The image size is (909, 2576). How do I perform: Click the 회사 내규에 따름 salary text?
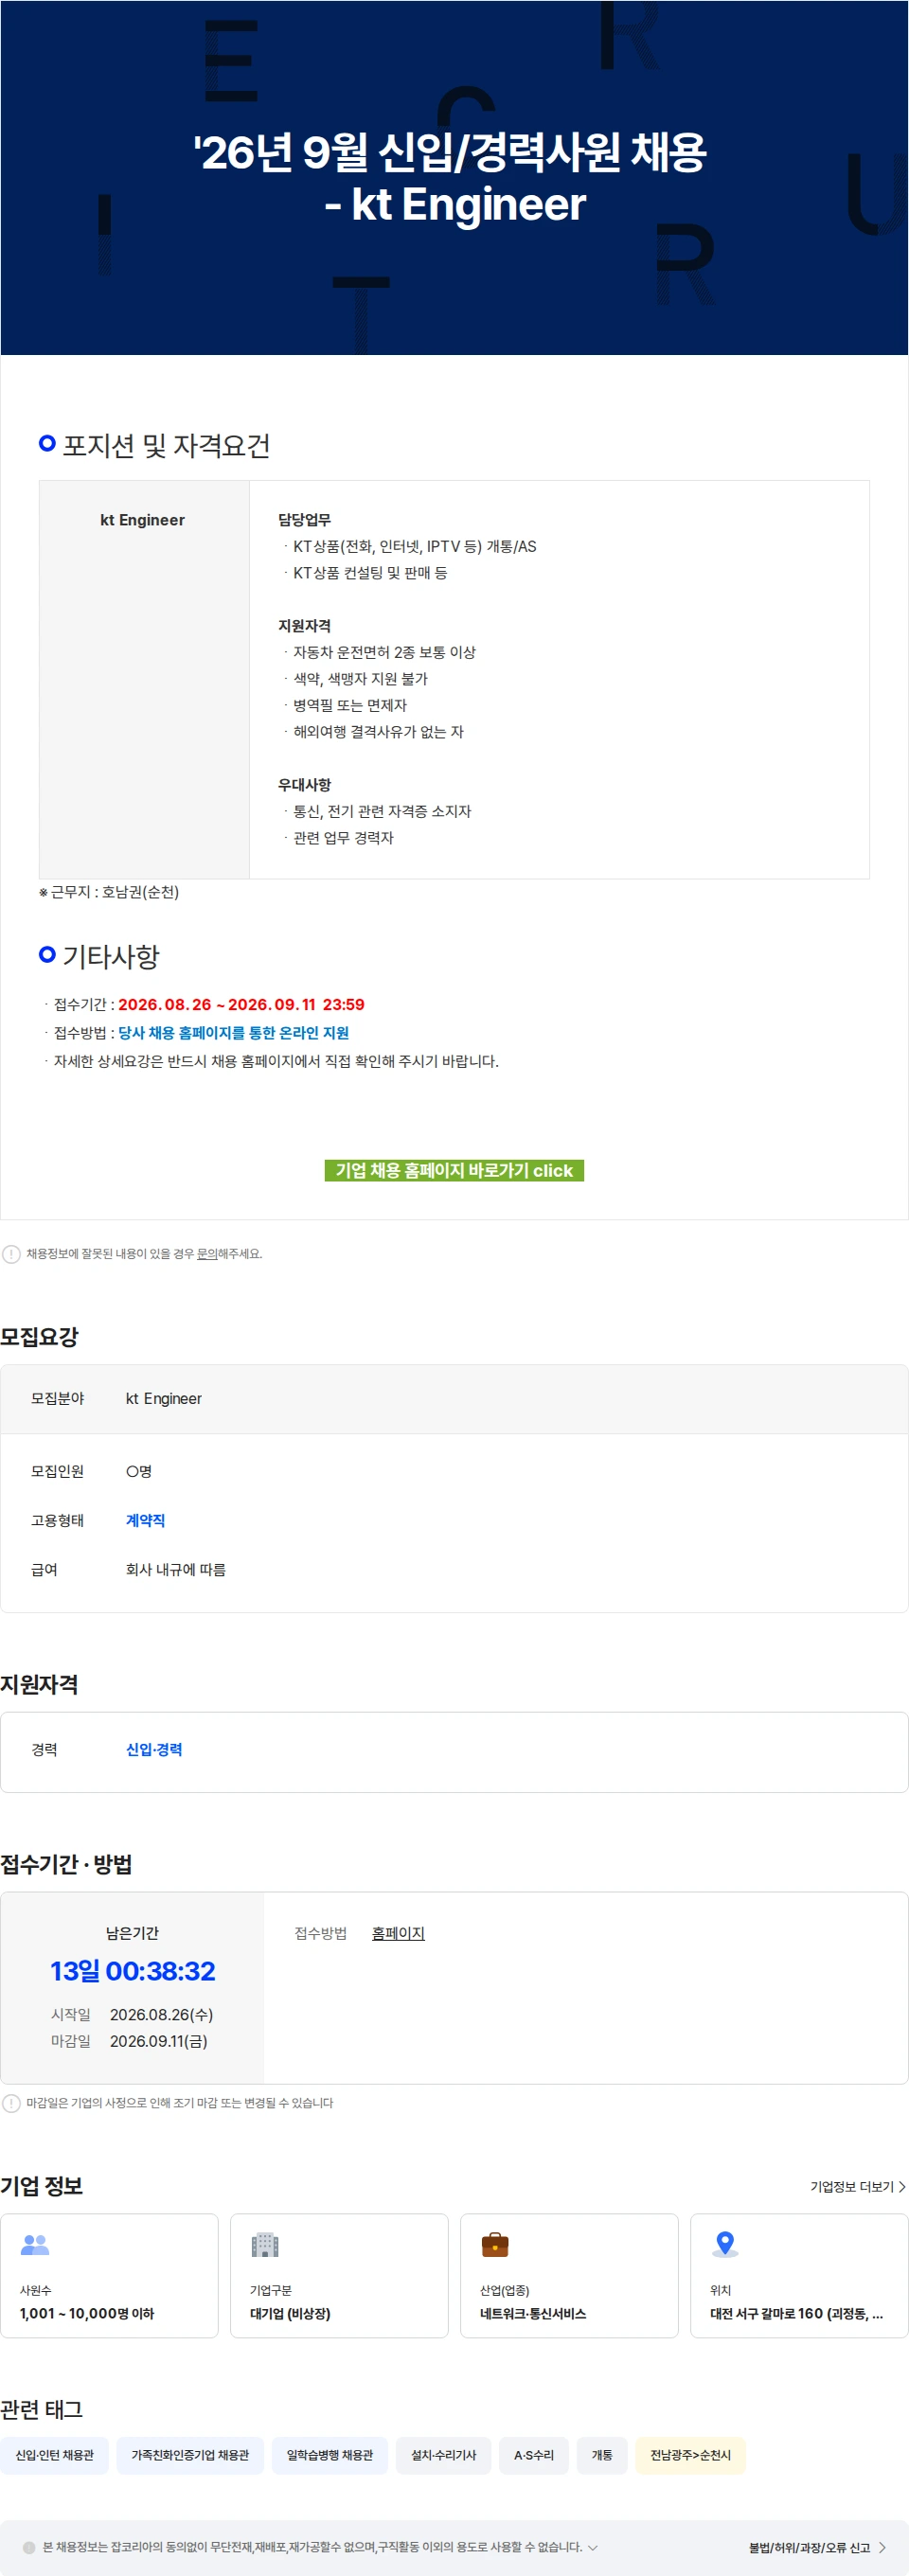(x=176, y=1570)
